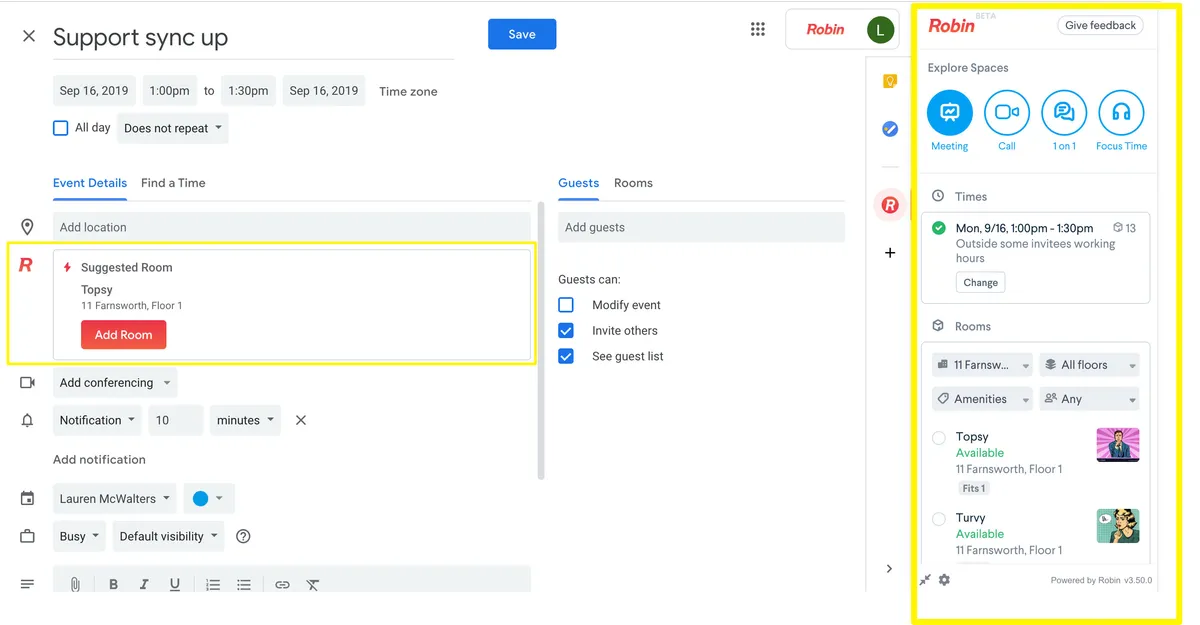Click the Add notification link
This screenshot has width=1200, height=625.
99,459
